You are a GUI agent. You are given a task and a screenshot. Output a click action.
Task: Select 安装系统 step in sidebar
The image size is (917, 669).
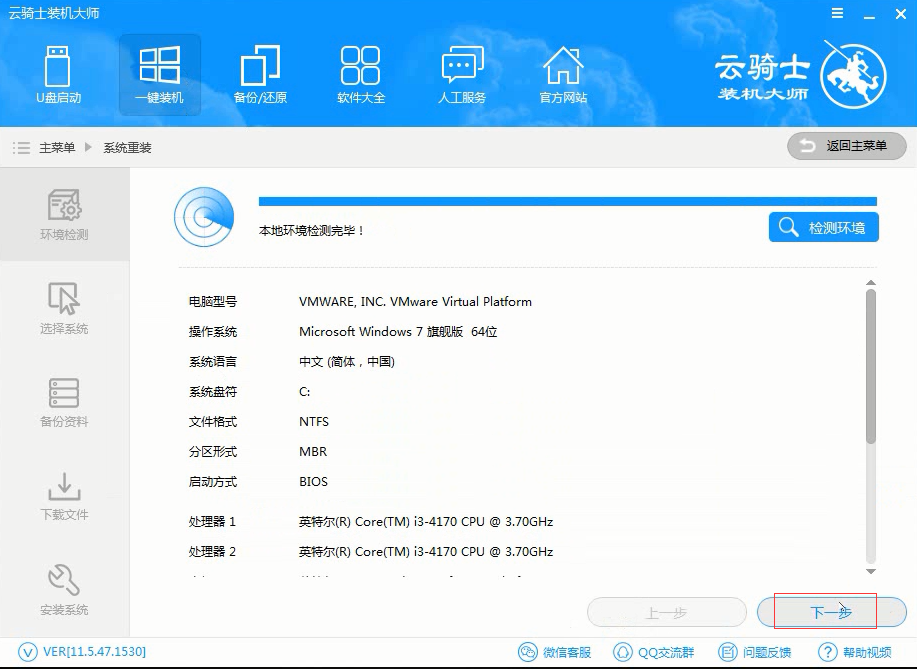[64, 589]
